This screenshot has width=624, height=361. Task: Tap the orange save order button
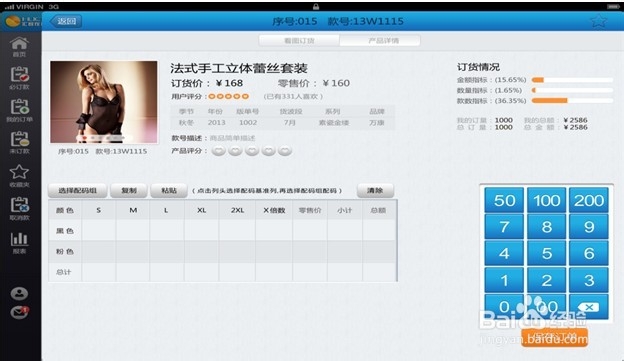click(554, 337)
